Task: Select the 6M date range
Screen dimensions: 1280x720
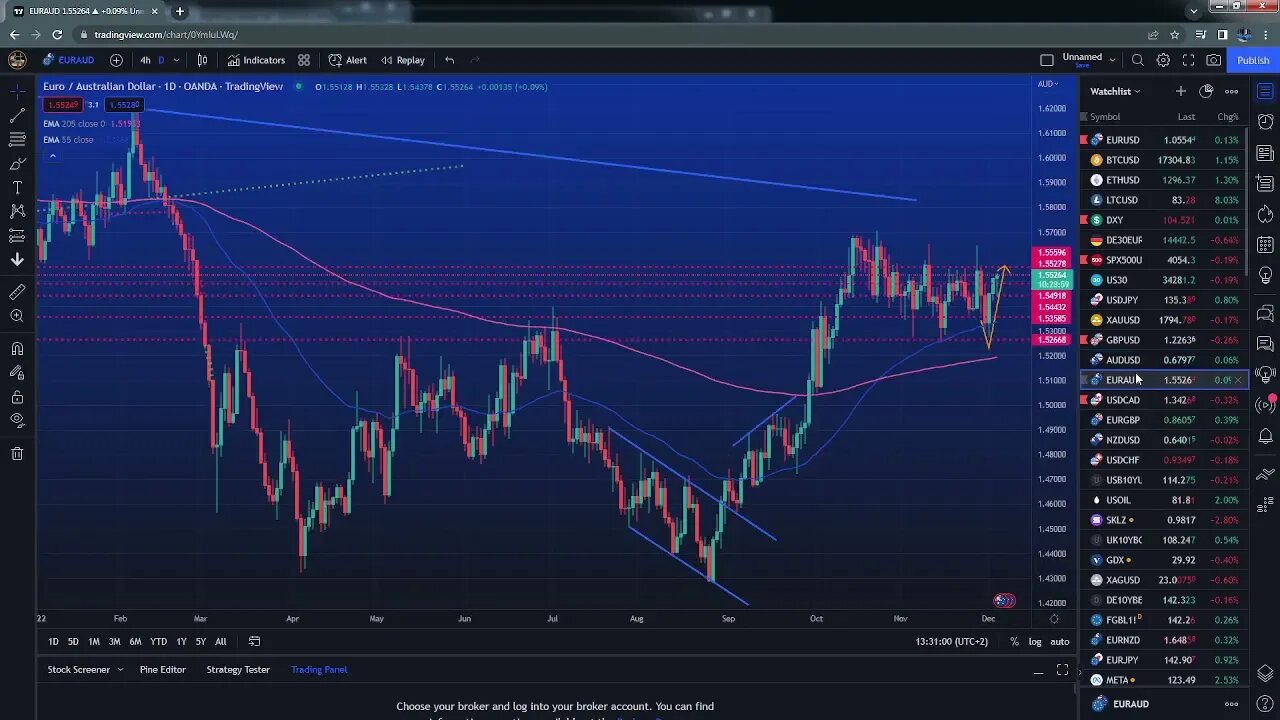Action: tap(135, 641)
